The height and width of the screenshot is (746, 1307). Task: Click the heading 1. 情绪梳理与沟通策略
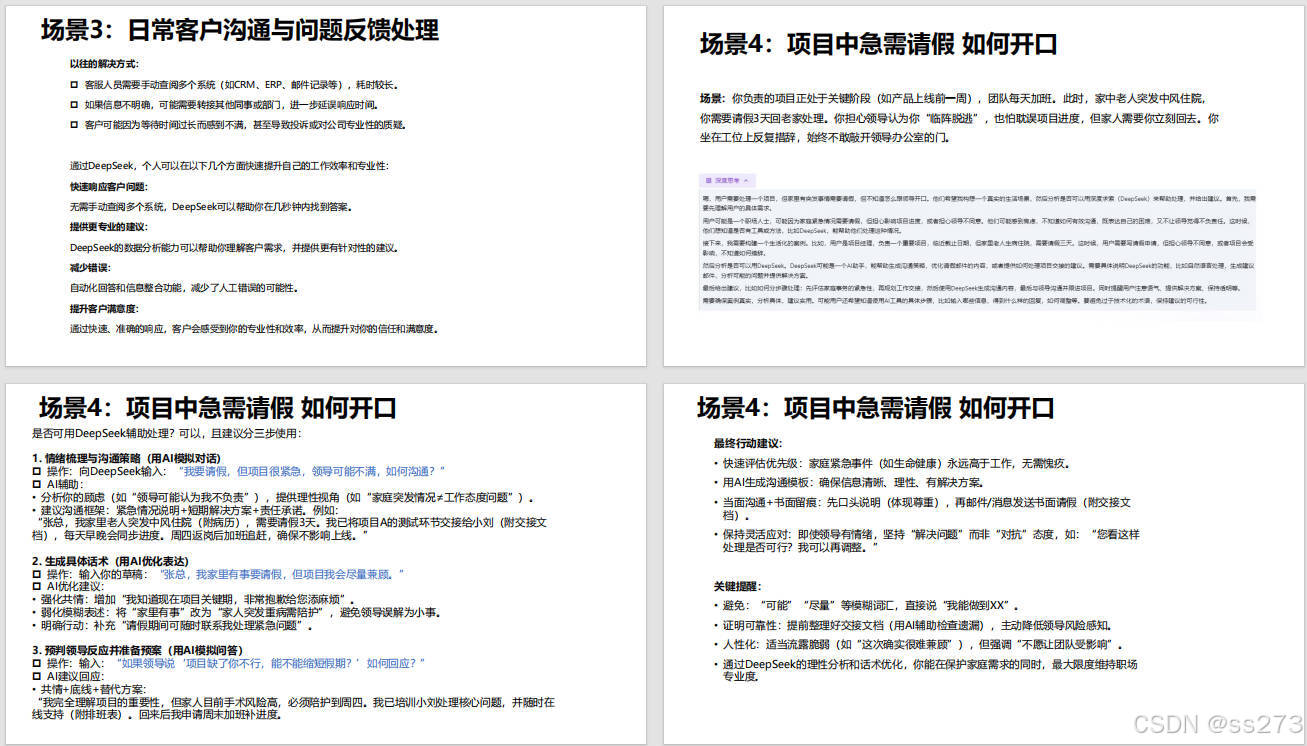click(126, 458)
